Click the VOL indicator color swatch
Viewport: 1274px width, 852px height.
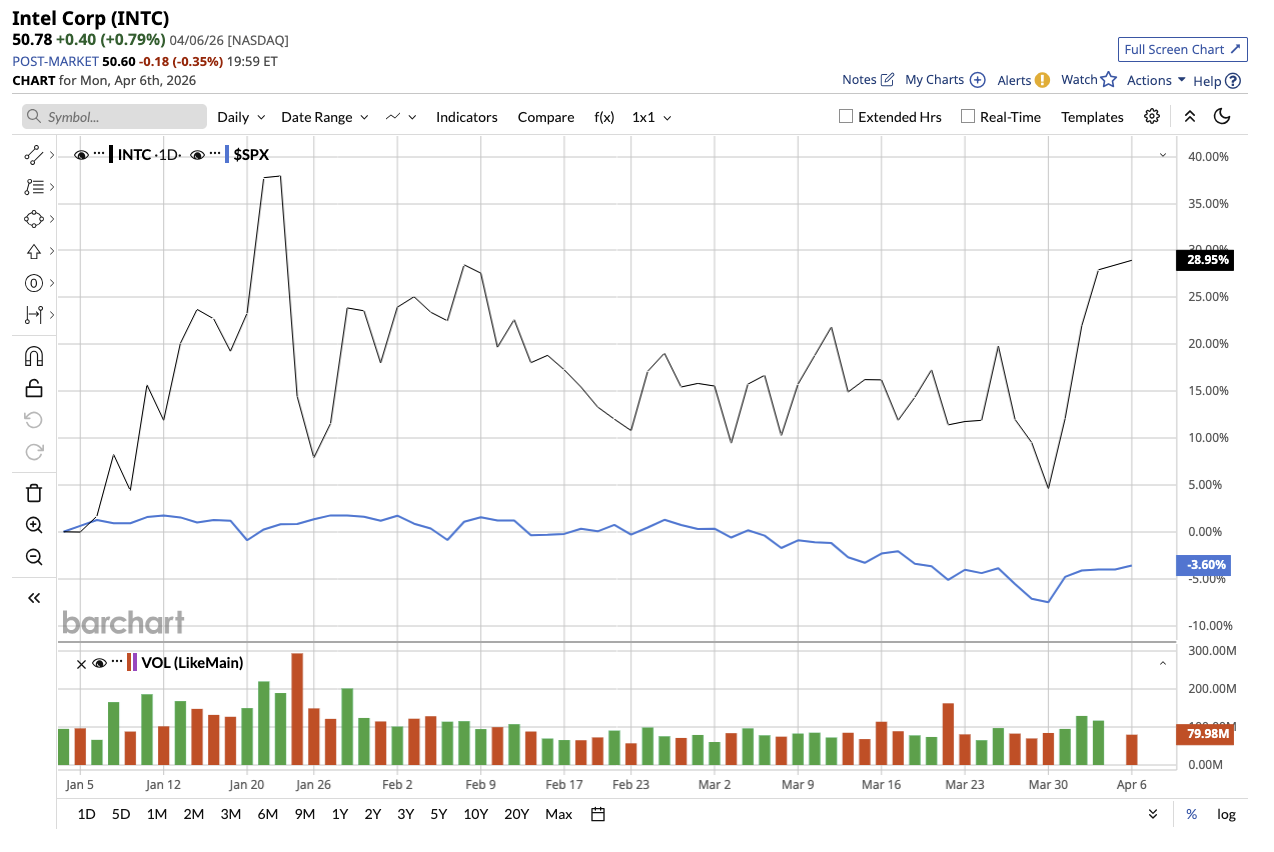131,663
